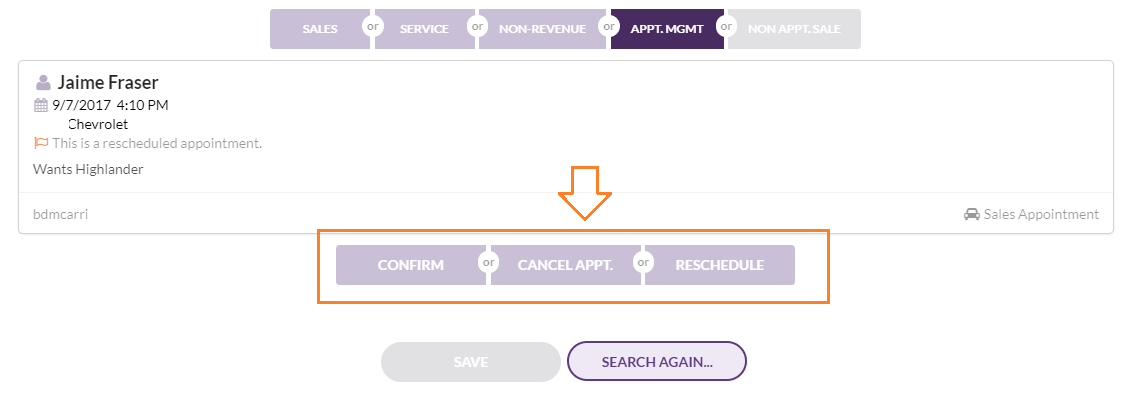Switch to the SERVICE tab

coord(424,29)
